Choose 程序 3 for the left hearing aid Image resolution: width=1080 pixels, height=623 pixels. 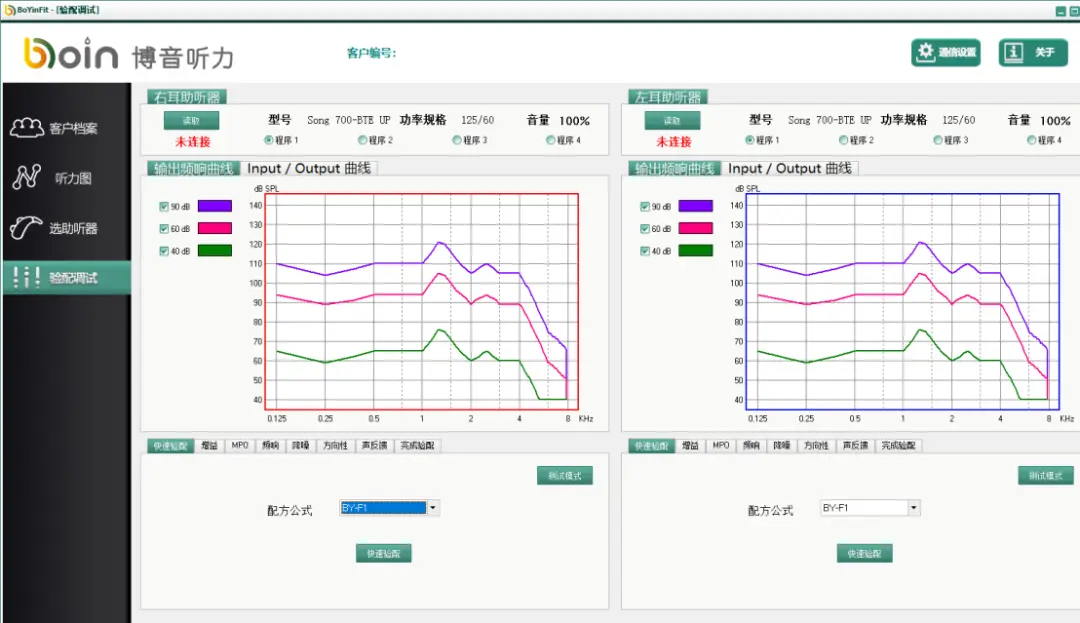938,140
